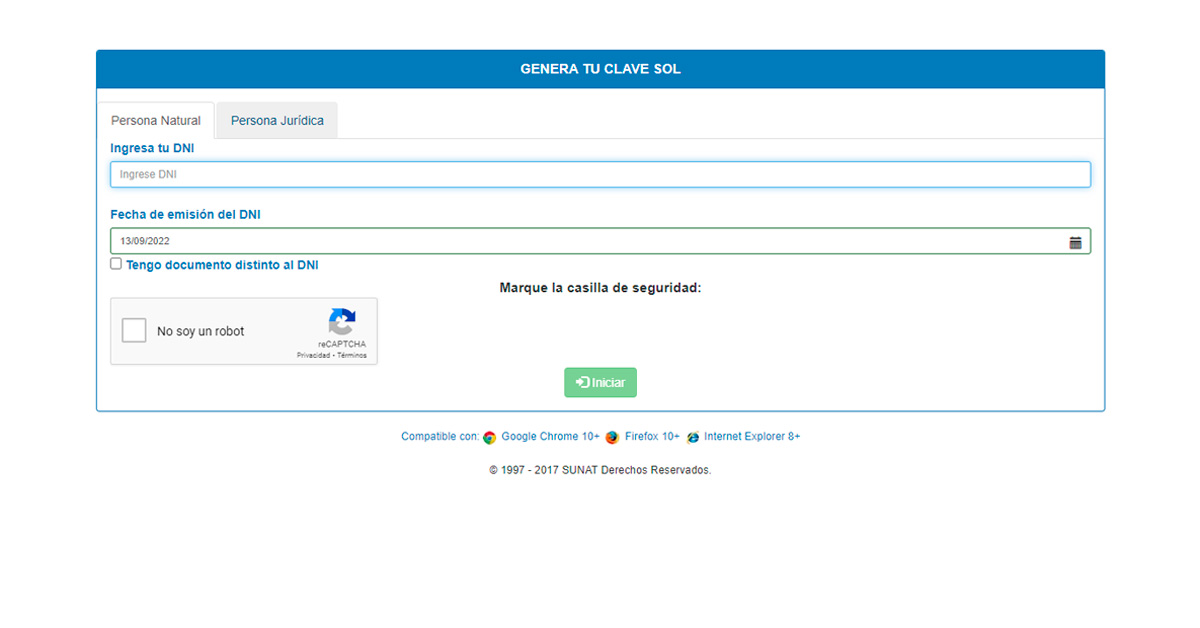Click the GENERA TU CLAVE SOL header bar
This screenshot has height=628, width=1200.
(x=600, y=68)
